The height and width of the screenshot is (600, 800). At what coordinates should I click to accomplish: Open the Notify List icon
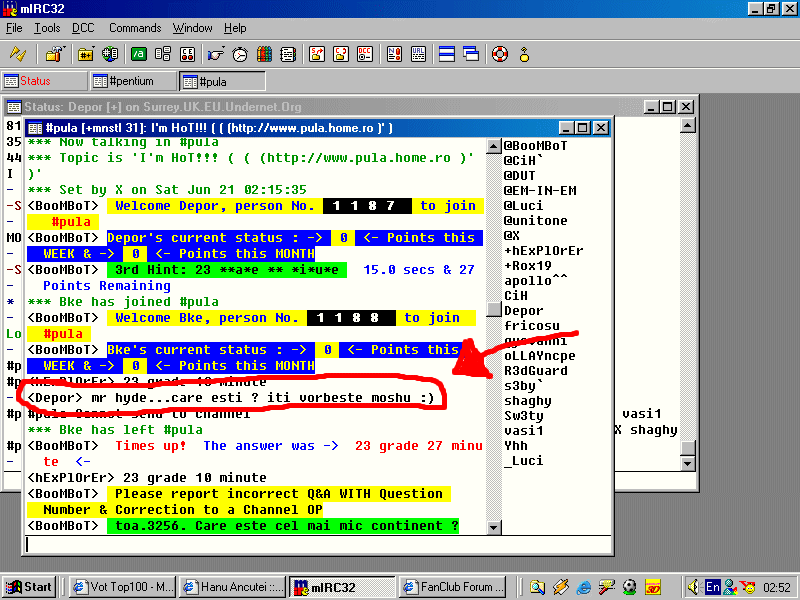(x=394, y=54)
